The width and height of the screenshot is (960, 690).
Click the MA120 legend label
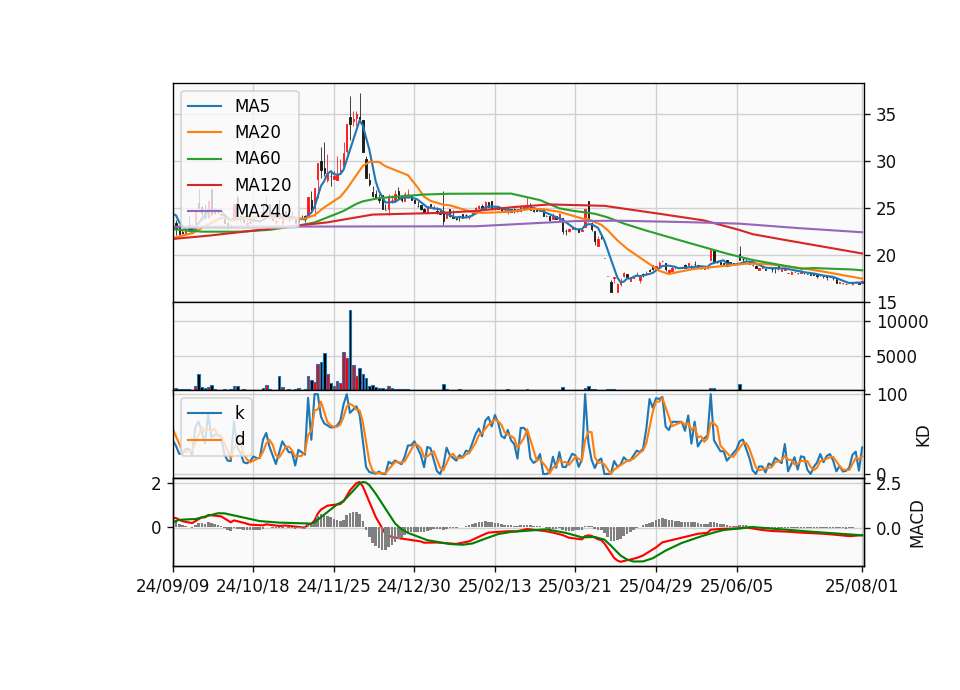click(x=263, y=185)
